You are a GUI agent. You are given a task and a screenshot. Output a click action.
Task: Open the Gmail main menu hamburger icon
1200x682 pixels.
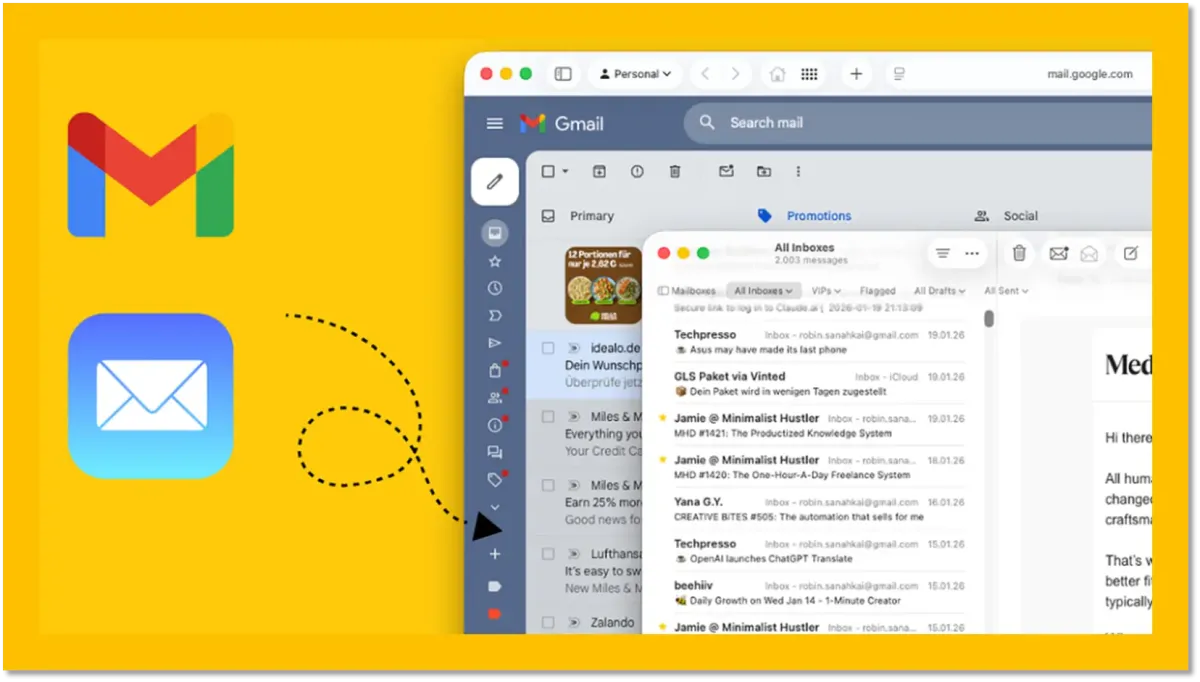494,123
